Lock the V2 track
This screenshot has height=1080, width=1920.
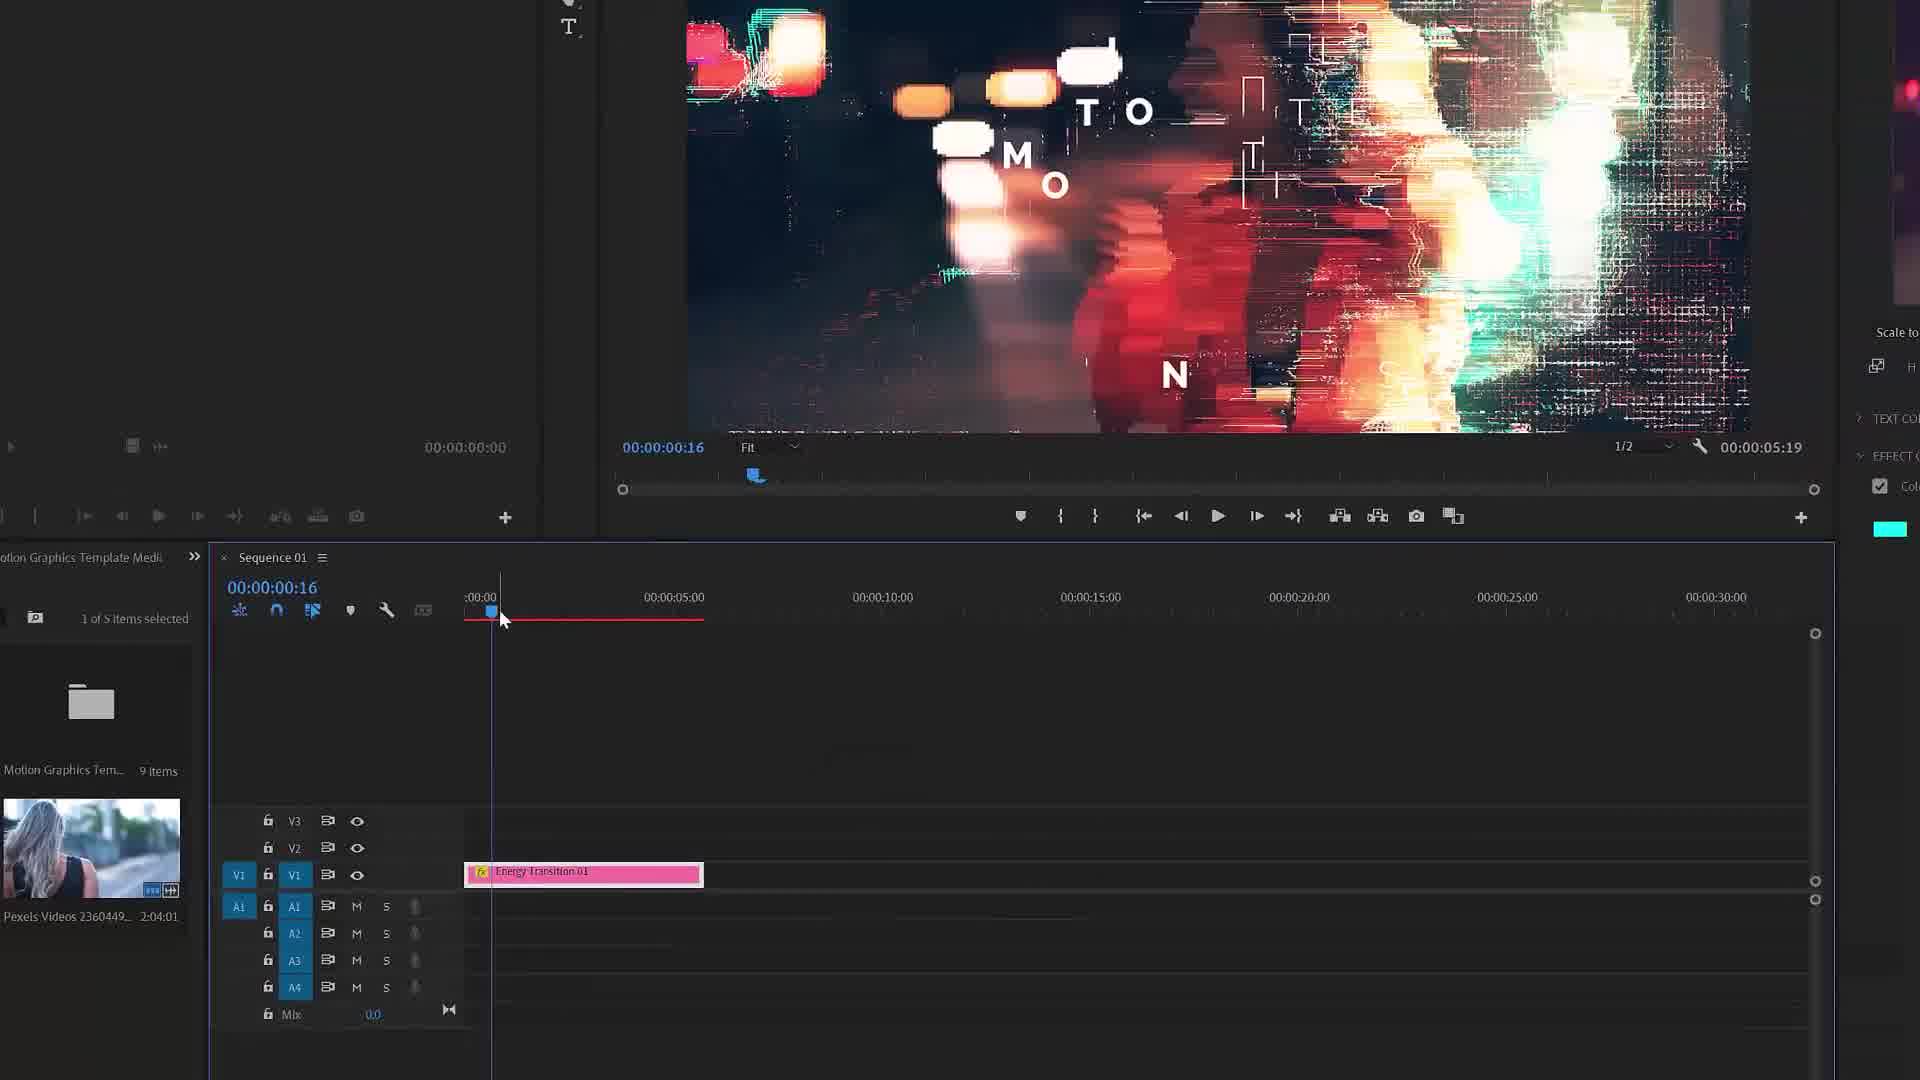268,848
